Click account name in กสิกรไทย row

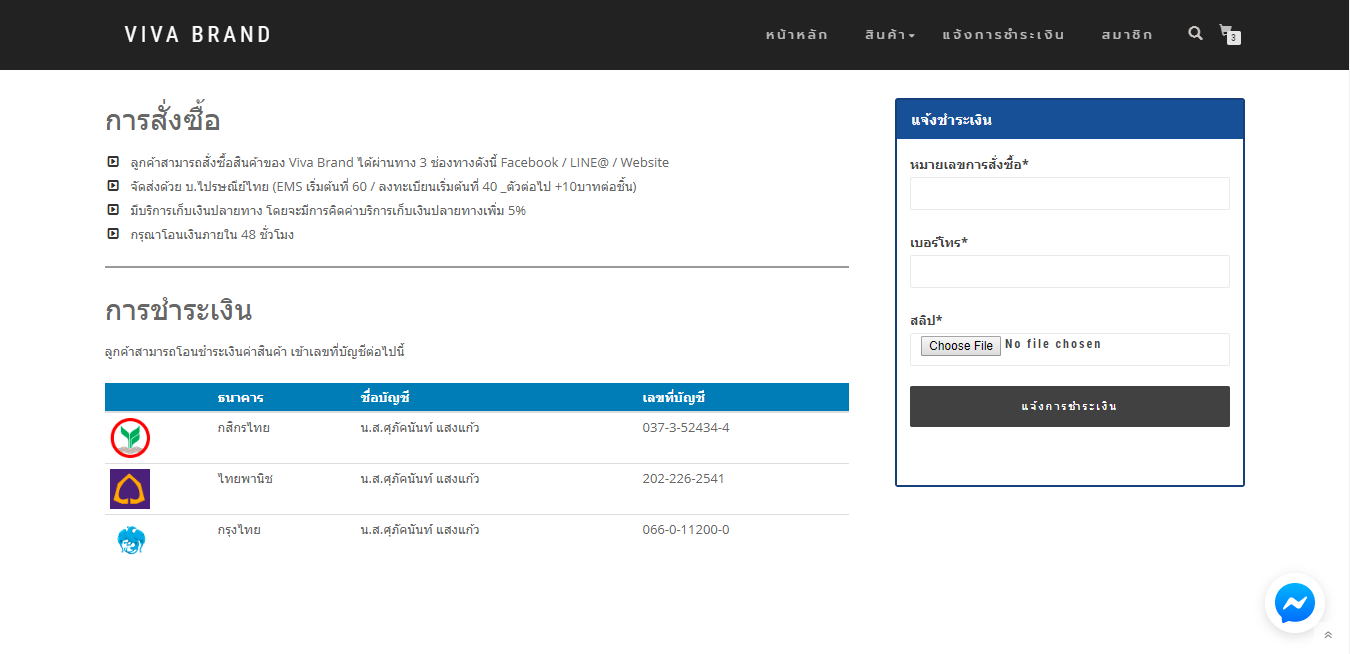pyautogui.click(x=420, y=428)
